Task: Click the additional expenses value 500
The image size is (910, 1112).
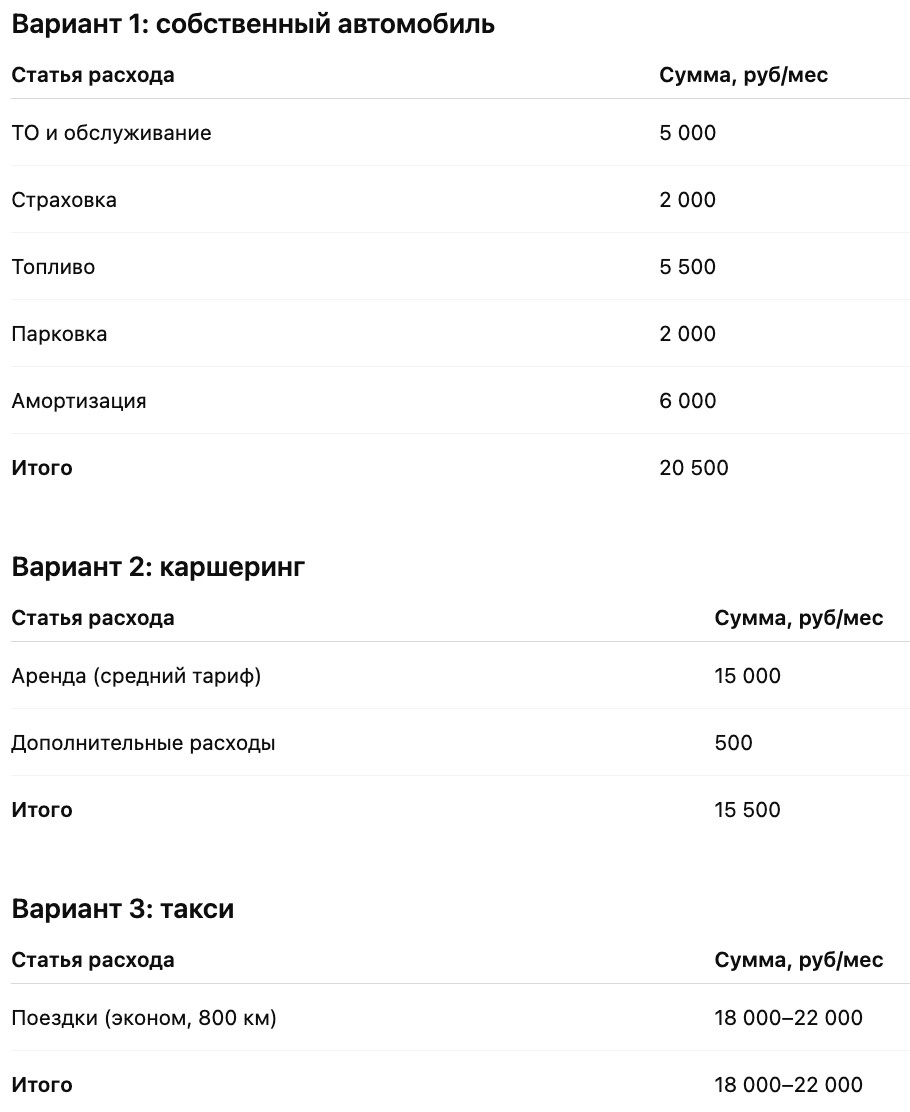Action: point(733,743)
